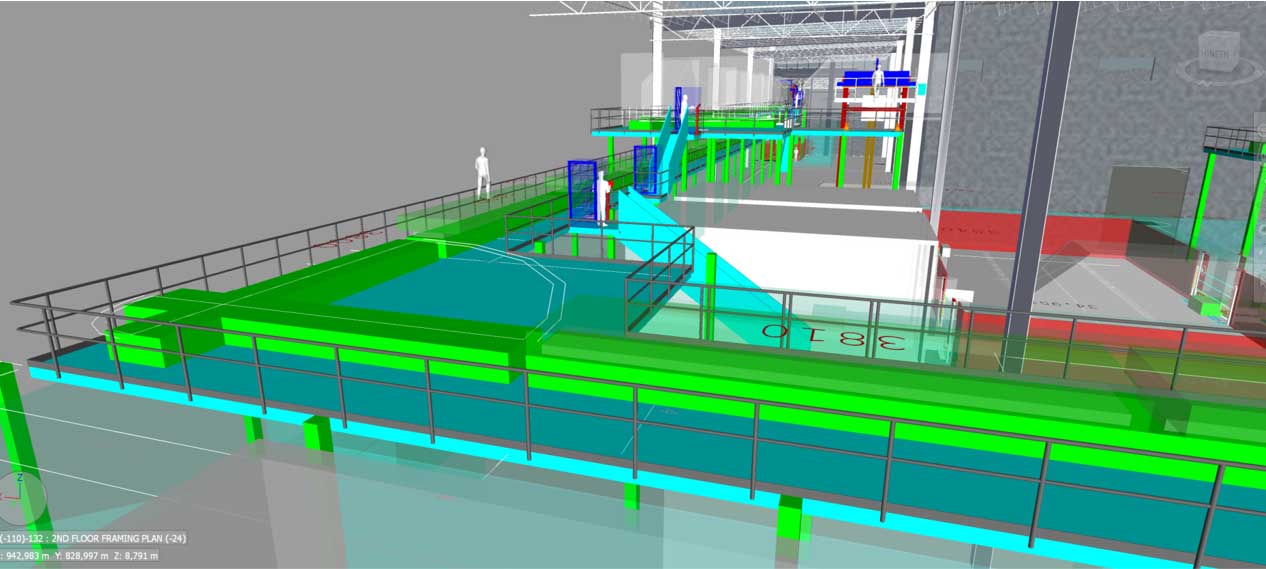This screenshot has height=569, width=1266.
Task: Select the human figure on the far blue platform
Action: tap(878, 76)
